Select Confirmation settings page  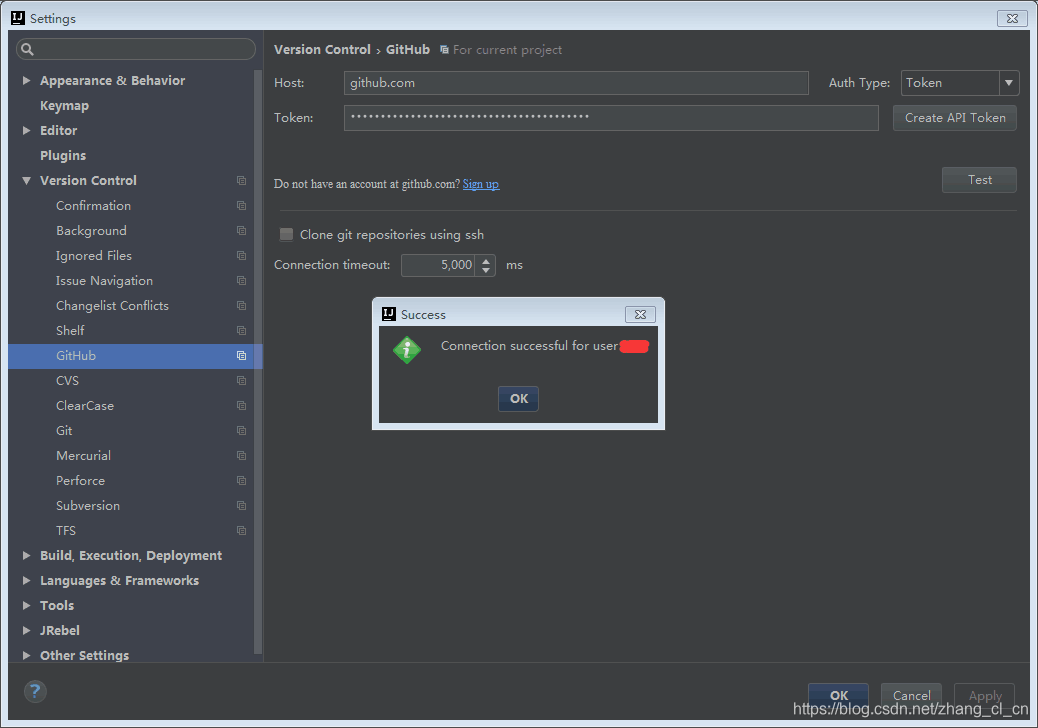pyautogui.click(x=93, y=206)
